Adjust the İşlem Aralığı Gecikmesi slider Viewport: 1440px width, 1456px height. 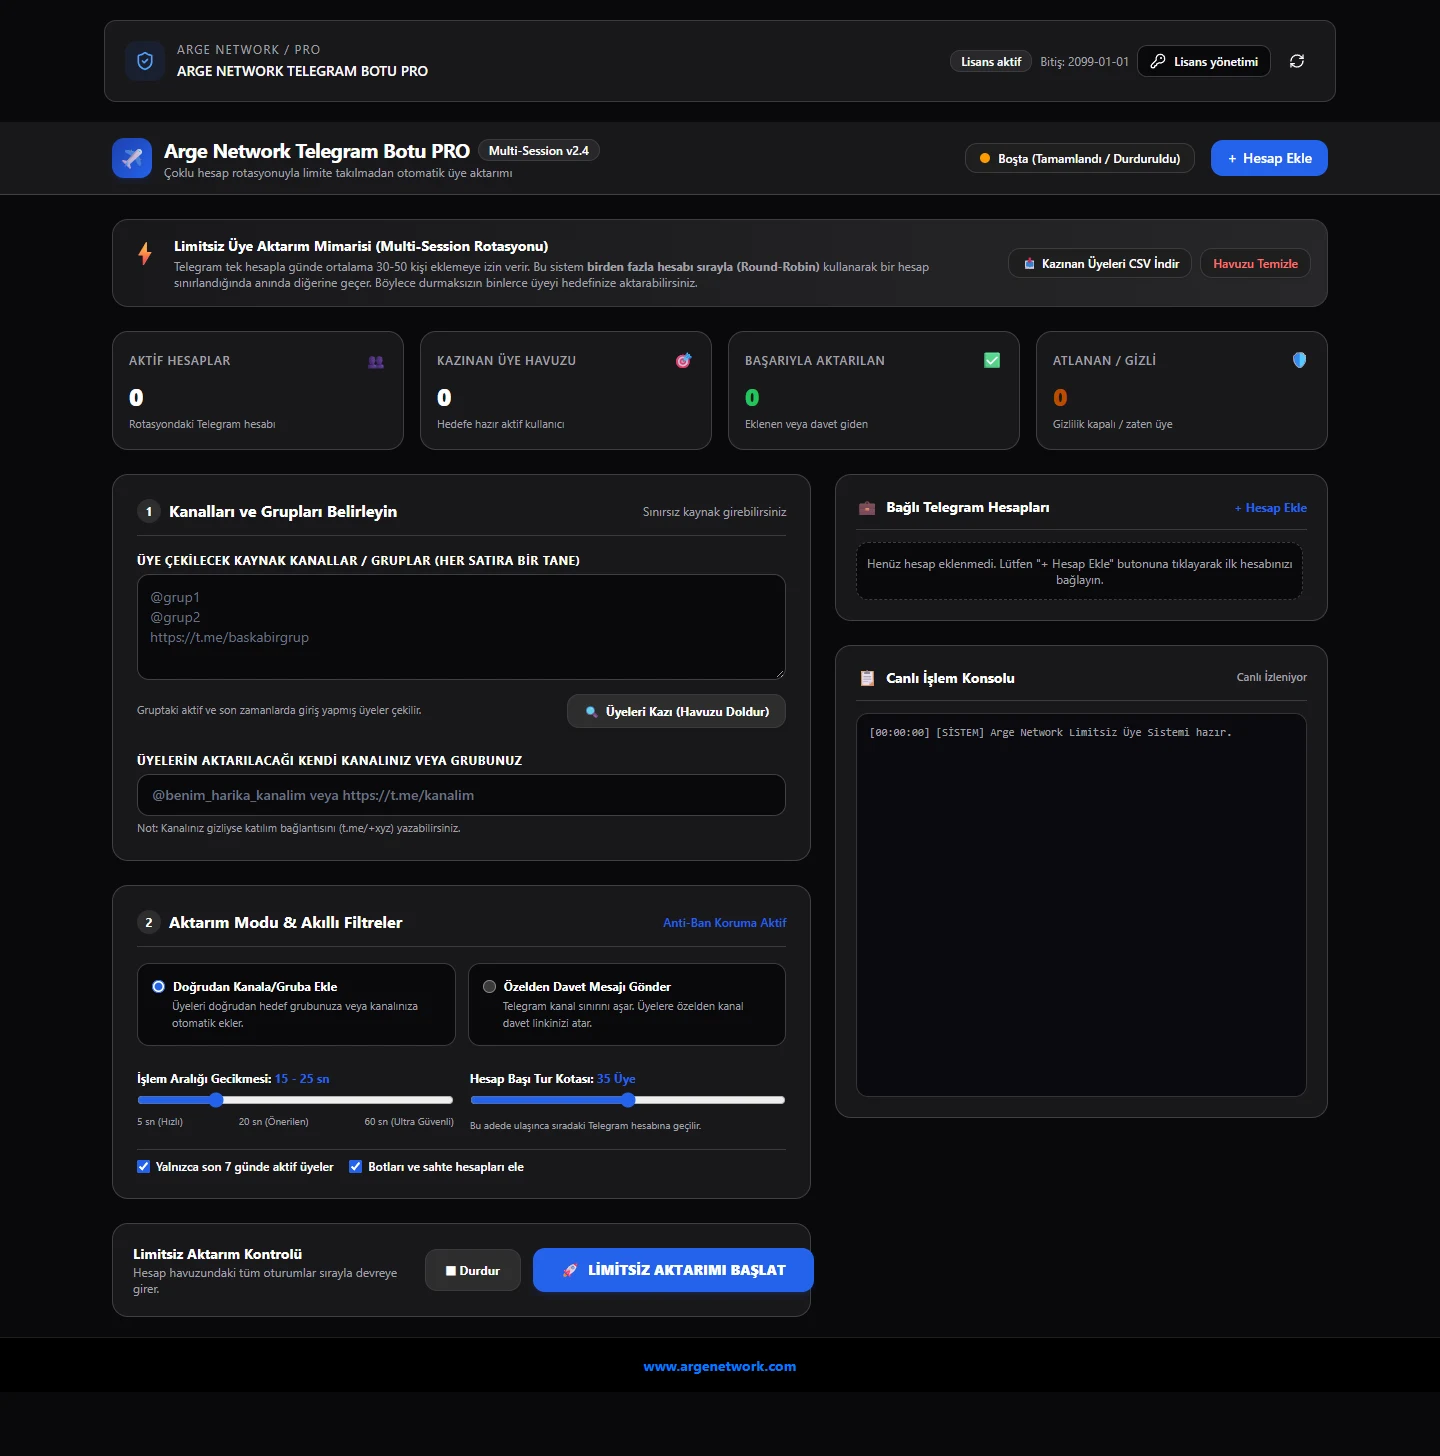295,1100
